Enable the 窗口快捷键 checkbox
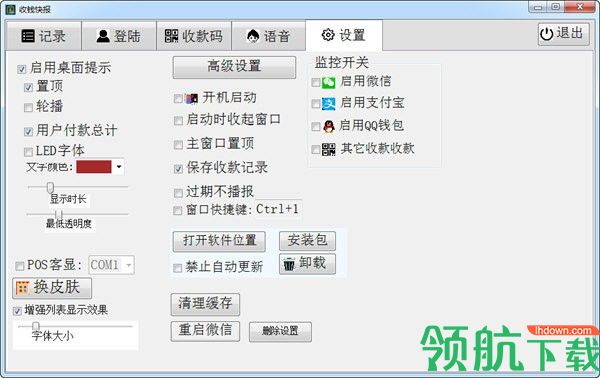This screenshot has width=600, height=378. 178,210
